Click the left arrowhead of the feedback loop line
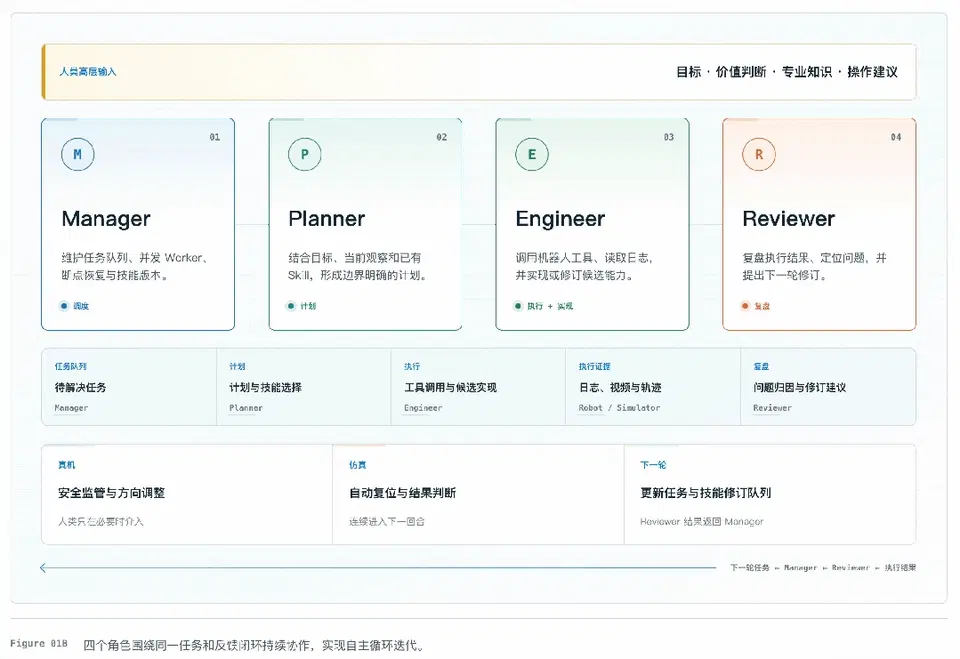This screenshot has width=960, height=659. pos(43,568)
